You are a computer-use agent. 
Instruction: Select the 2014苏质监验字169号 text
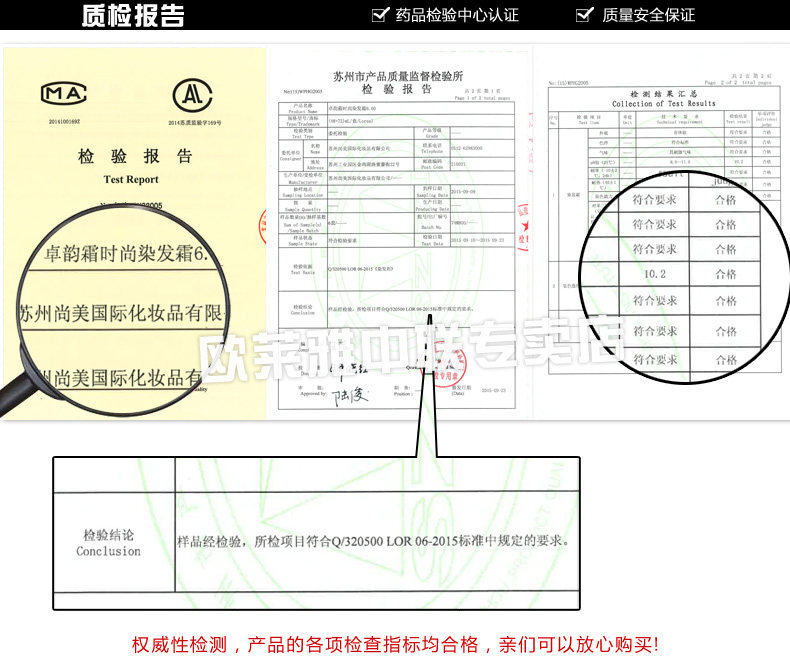194,122
